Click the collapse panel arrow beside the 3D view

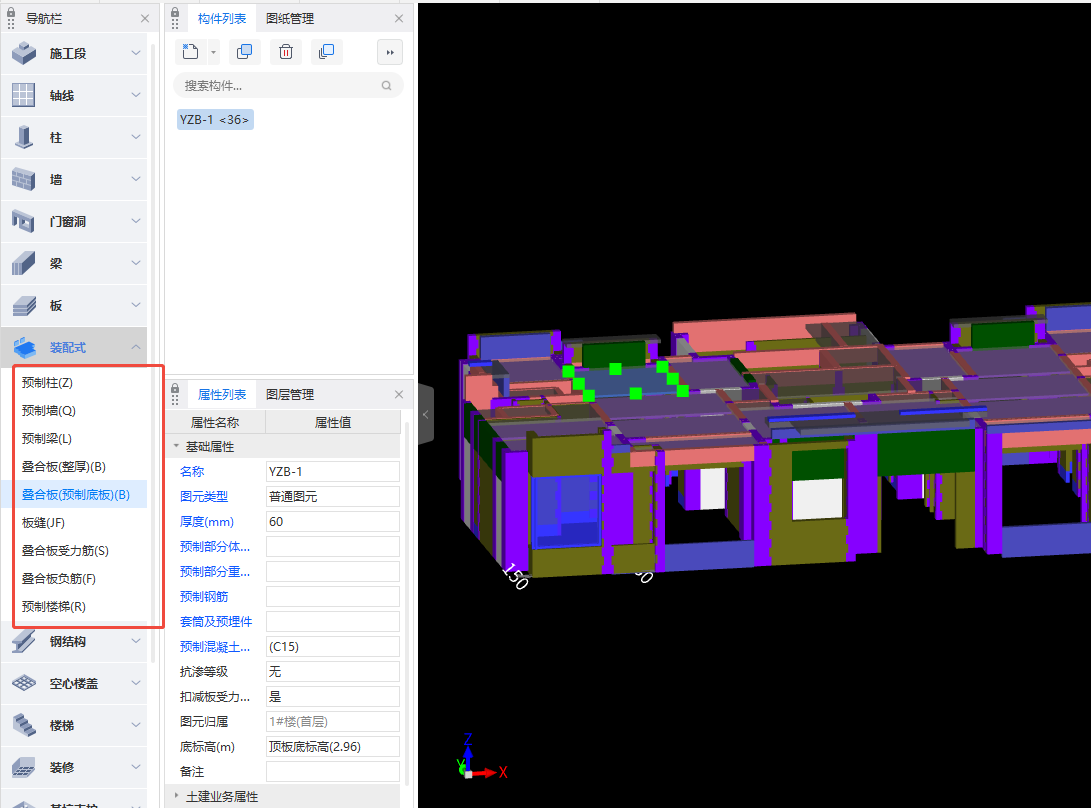[x=425, y=413]
